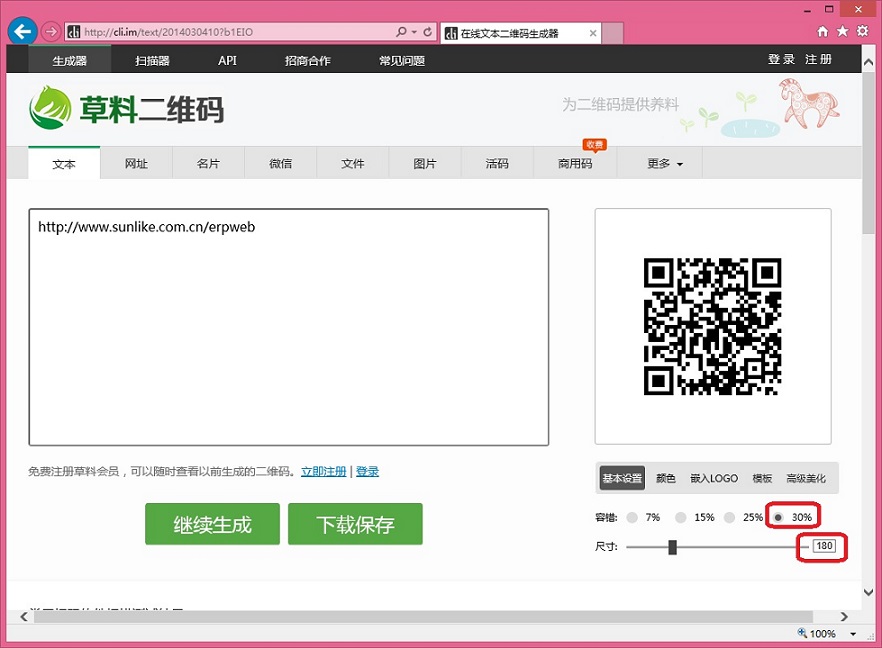Open the 常见问题 navigation item

(x=402, y=60)
